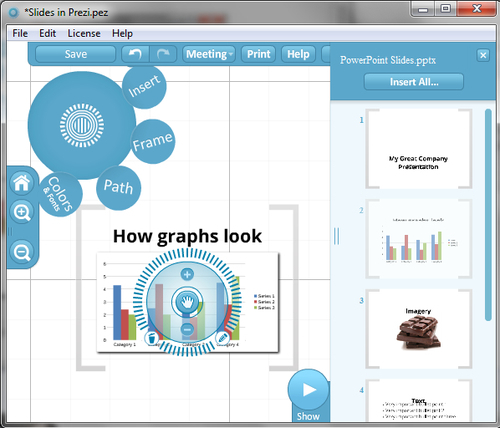500x428 pixels.
Task: Click the Prezi app icon in title bar
Action: click(14, 13)
